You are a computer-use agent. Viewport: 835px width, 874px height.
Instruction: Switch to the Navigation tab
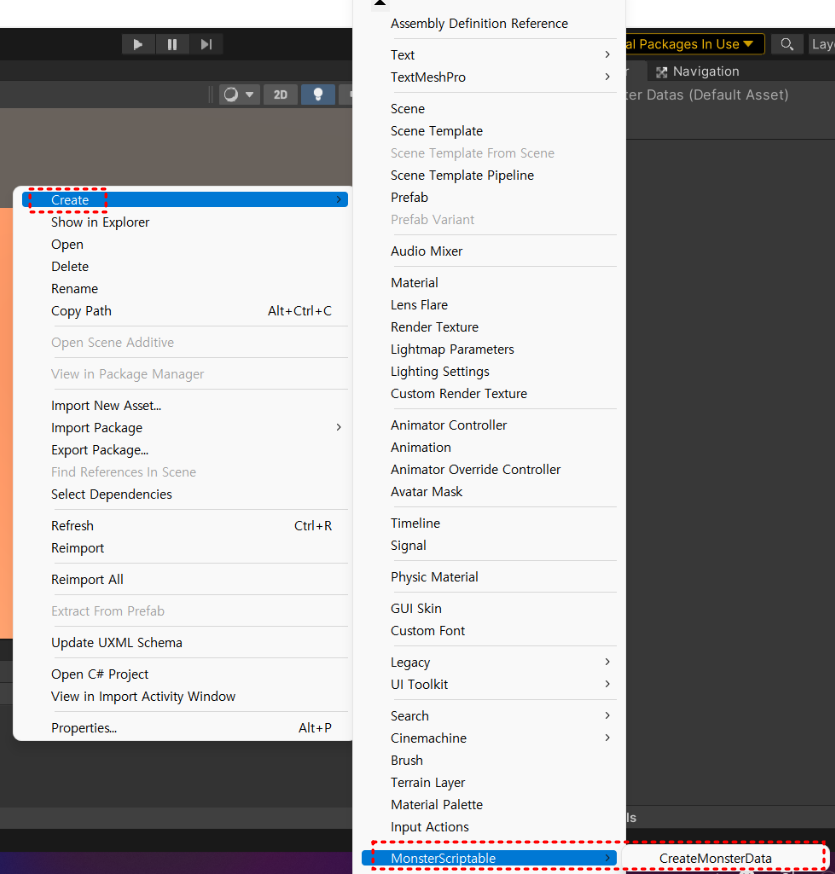click(x=698, y=71)
